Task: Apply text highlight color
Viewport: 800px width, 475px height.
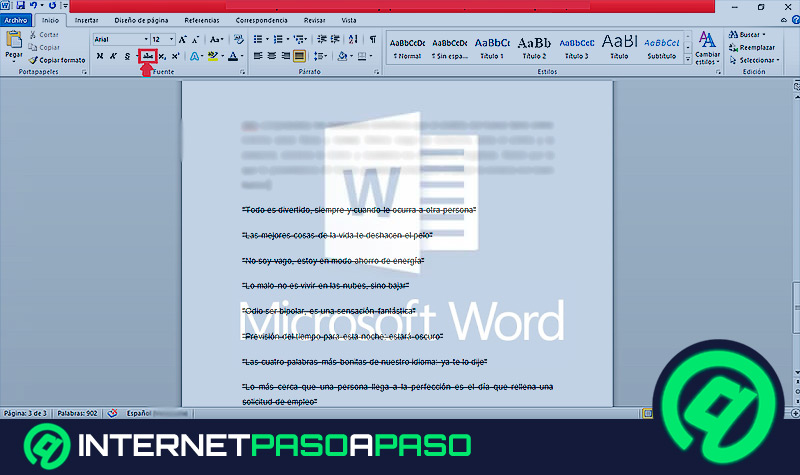Action: [213, 56]
